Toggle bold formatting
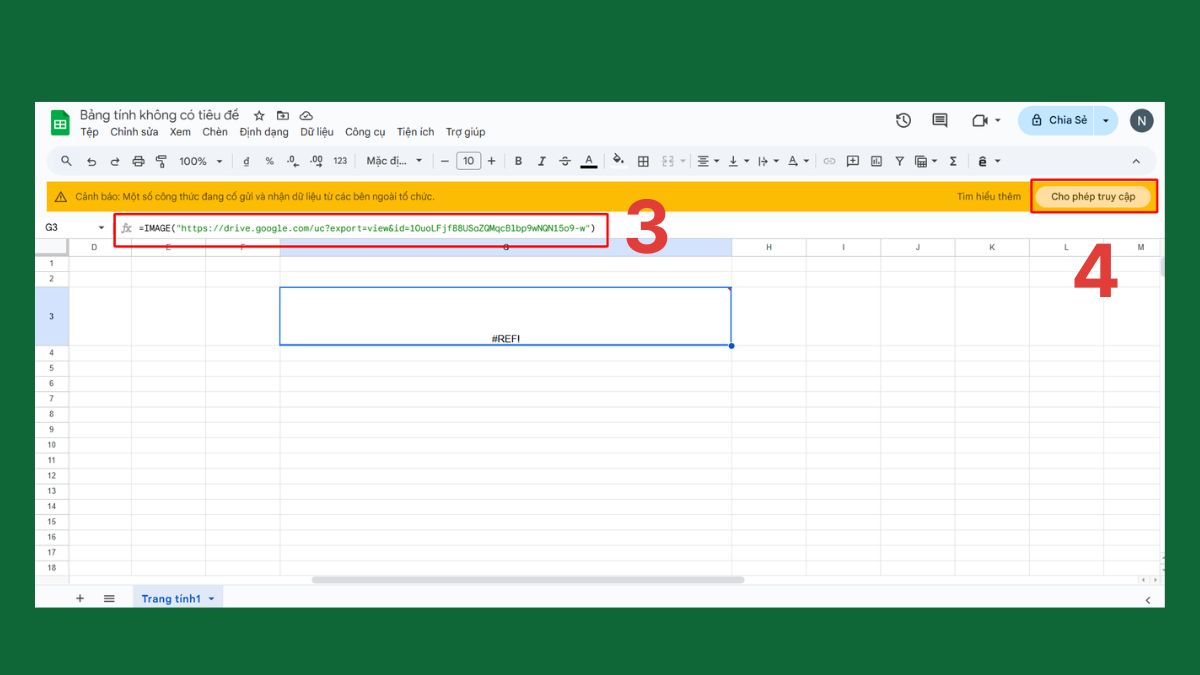1200x675 pixels. [518, 161]
